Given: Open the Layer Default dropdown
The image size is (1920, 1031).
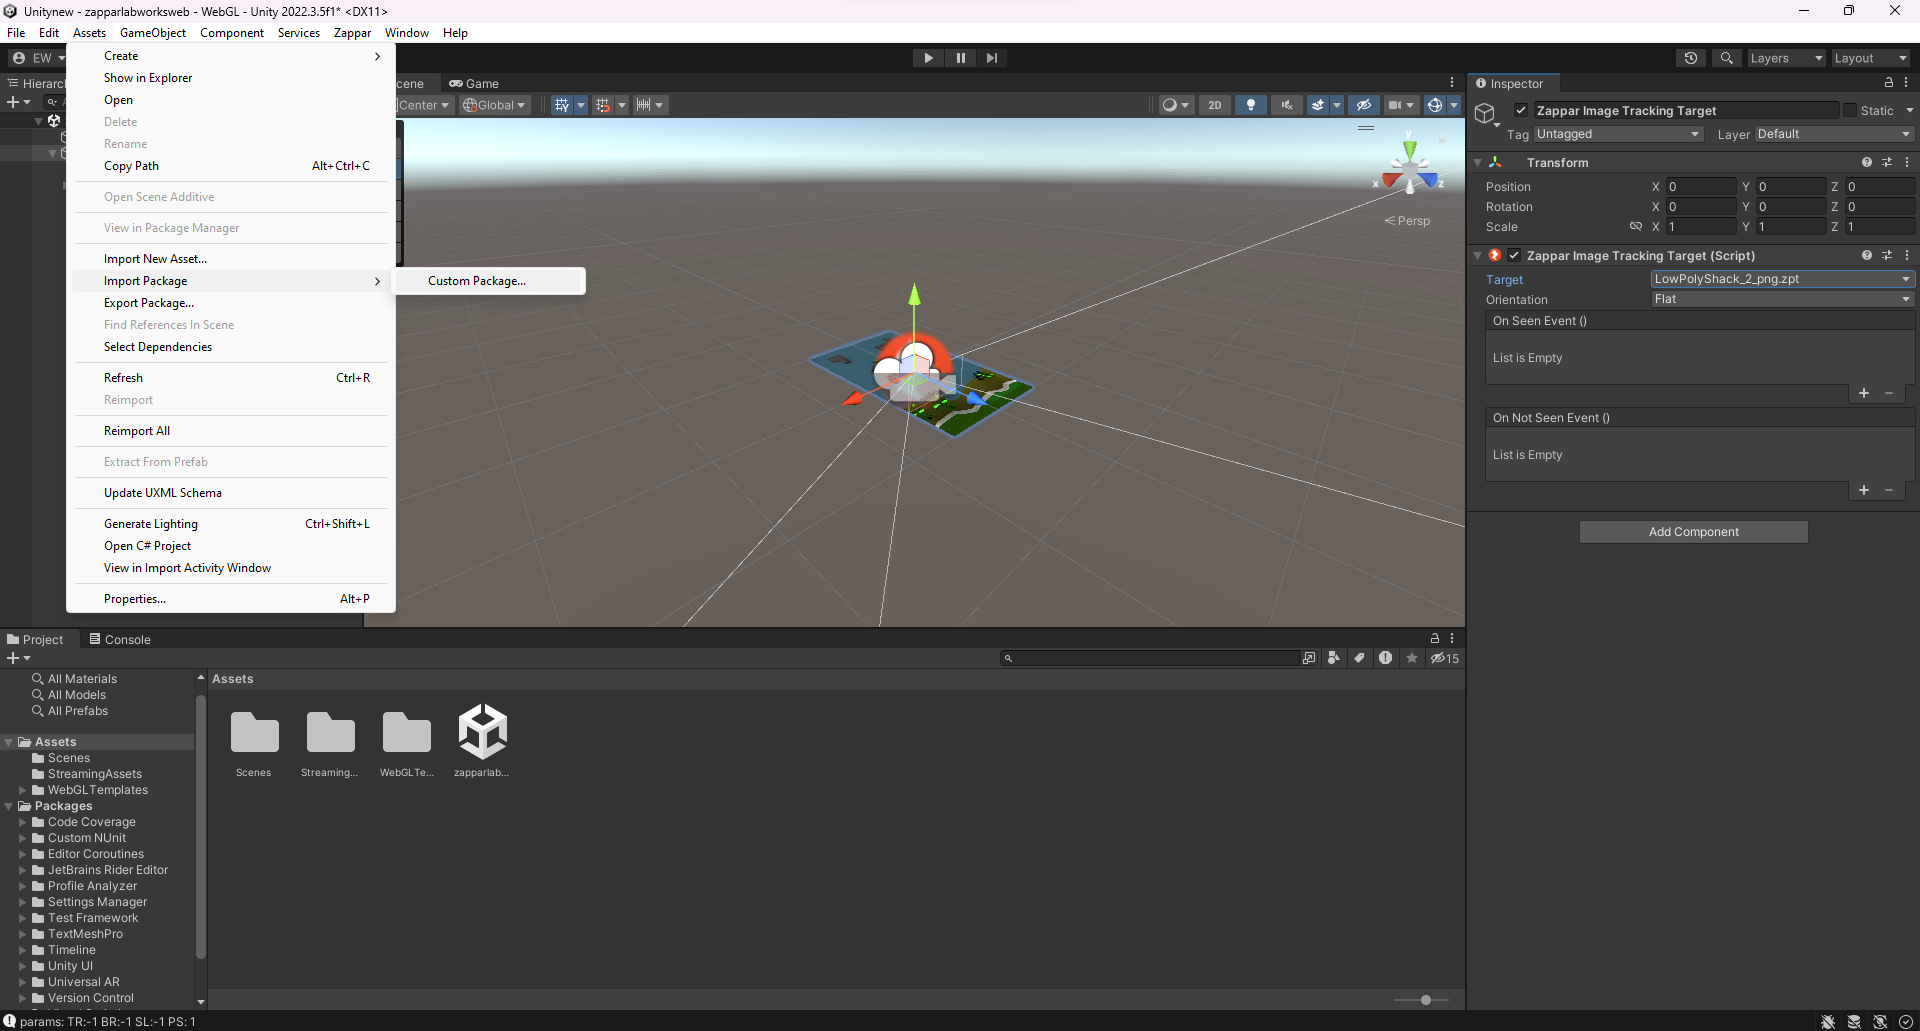Looking at the screenshot, I should [1834, 134].
